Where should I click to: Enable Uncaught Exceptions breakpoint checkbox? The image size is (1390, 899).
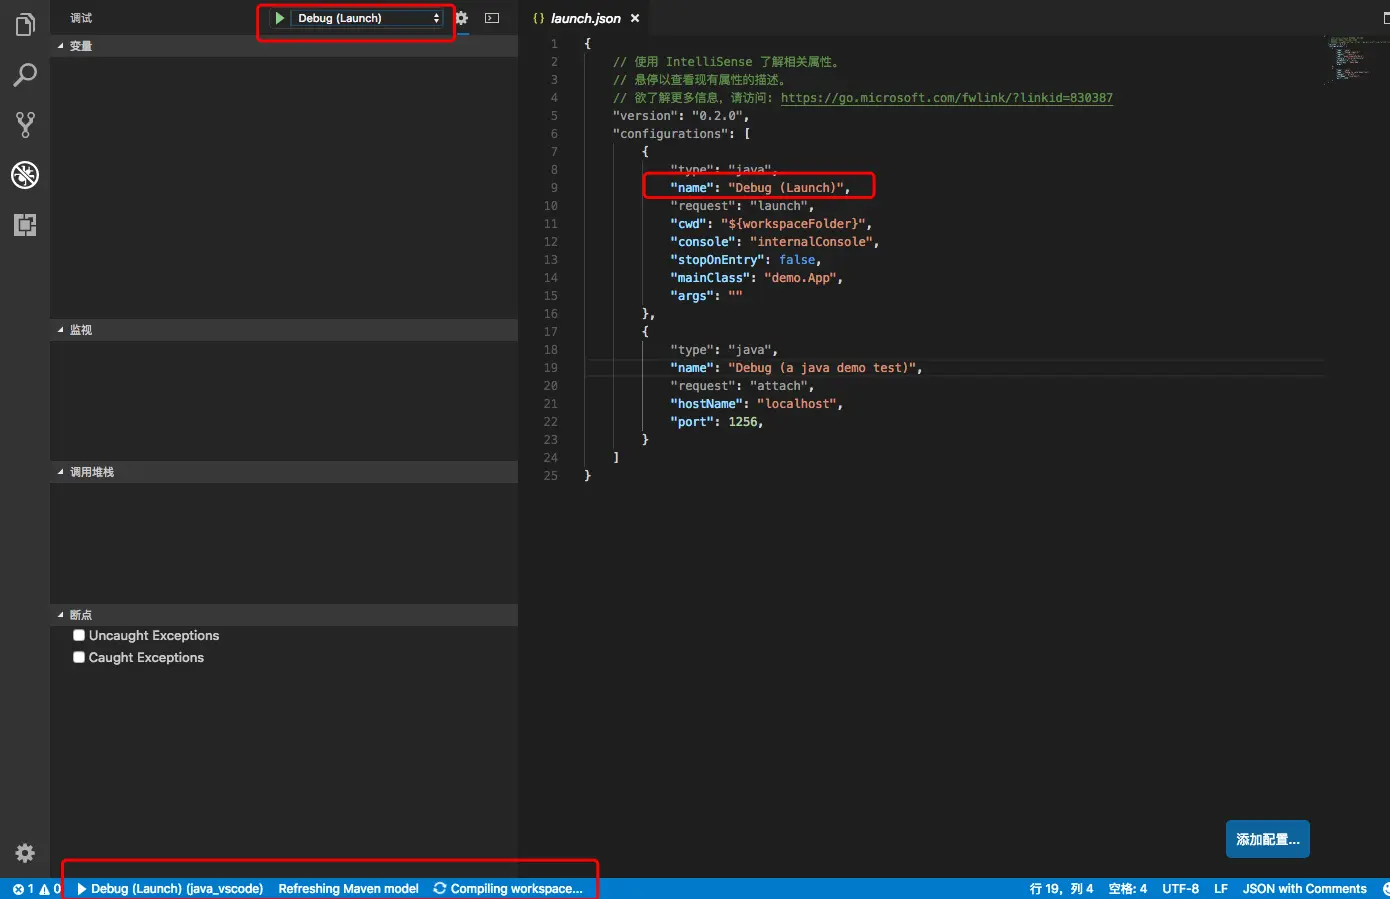coord(79,635)
